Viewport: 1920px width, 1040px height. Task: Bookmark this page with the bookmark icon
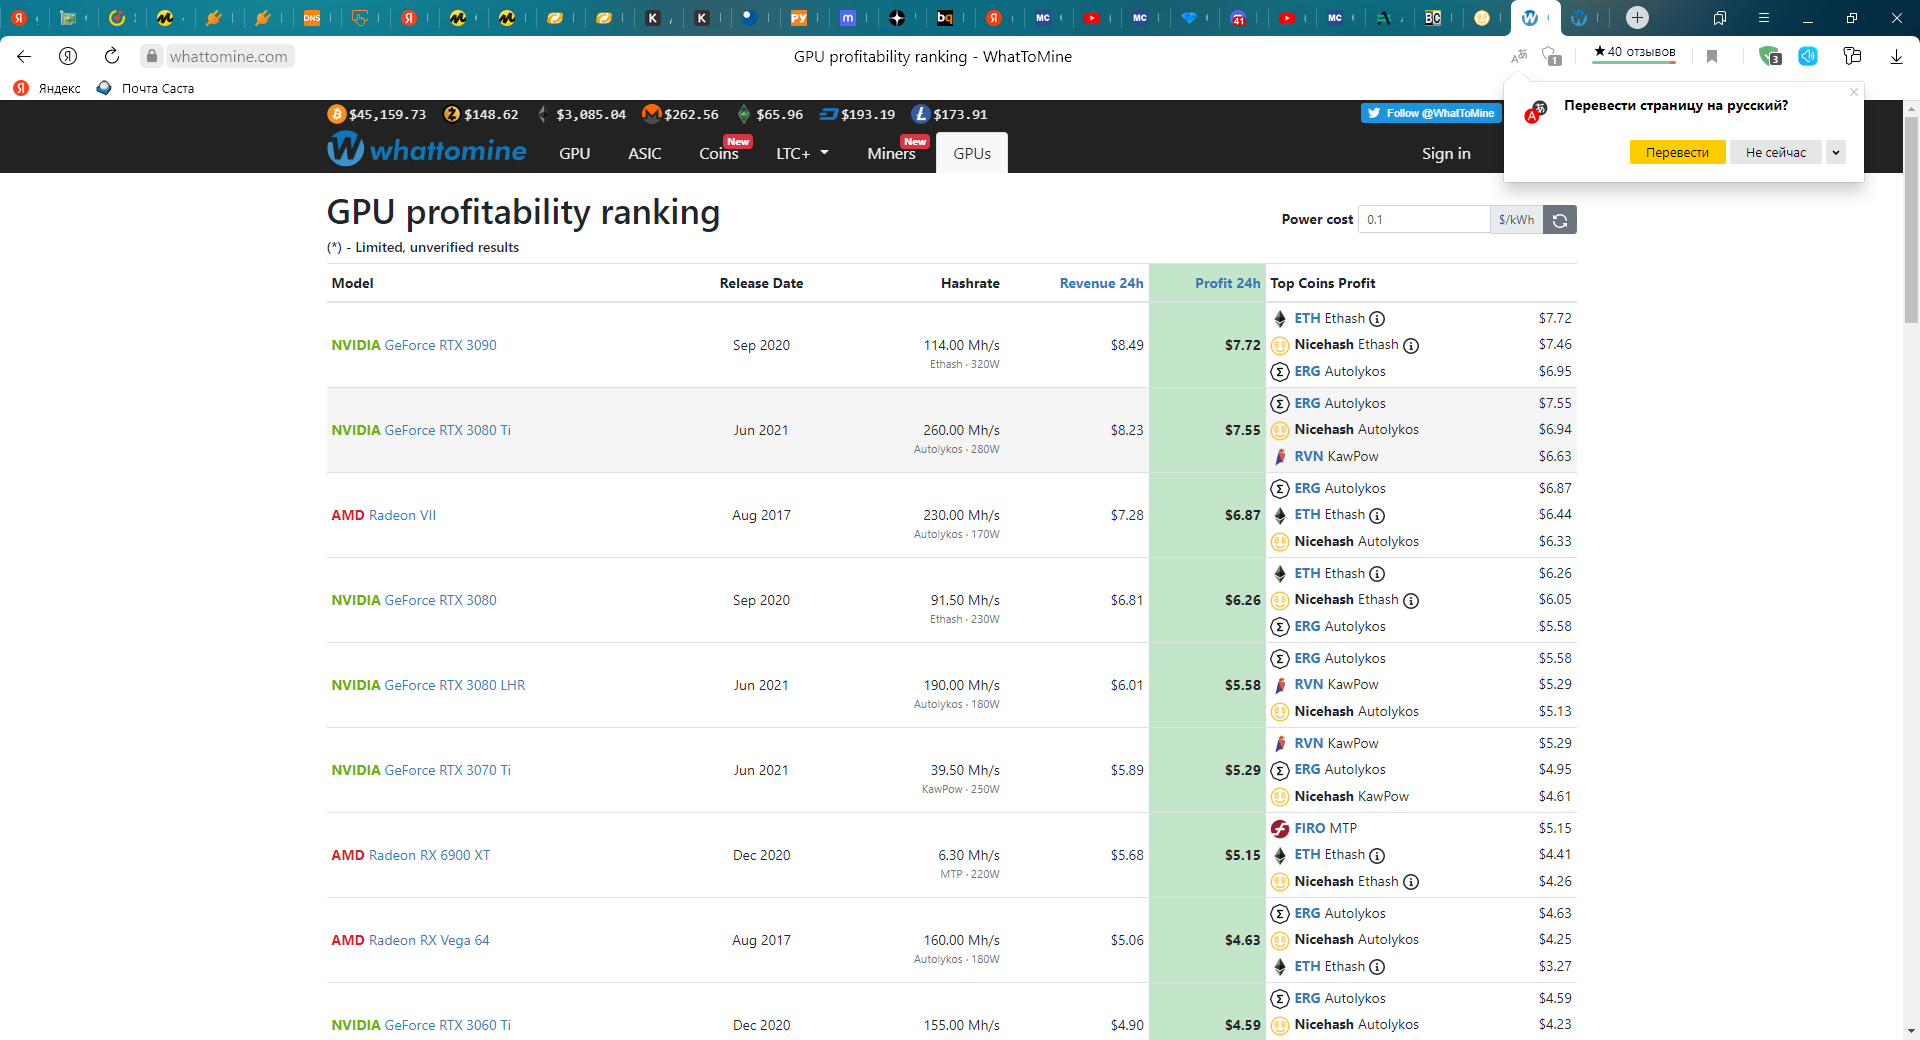[x=1712, y=56]
